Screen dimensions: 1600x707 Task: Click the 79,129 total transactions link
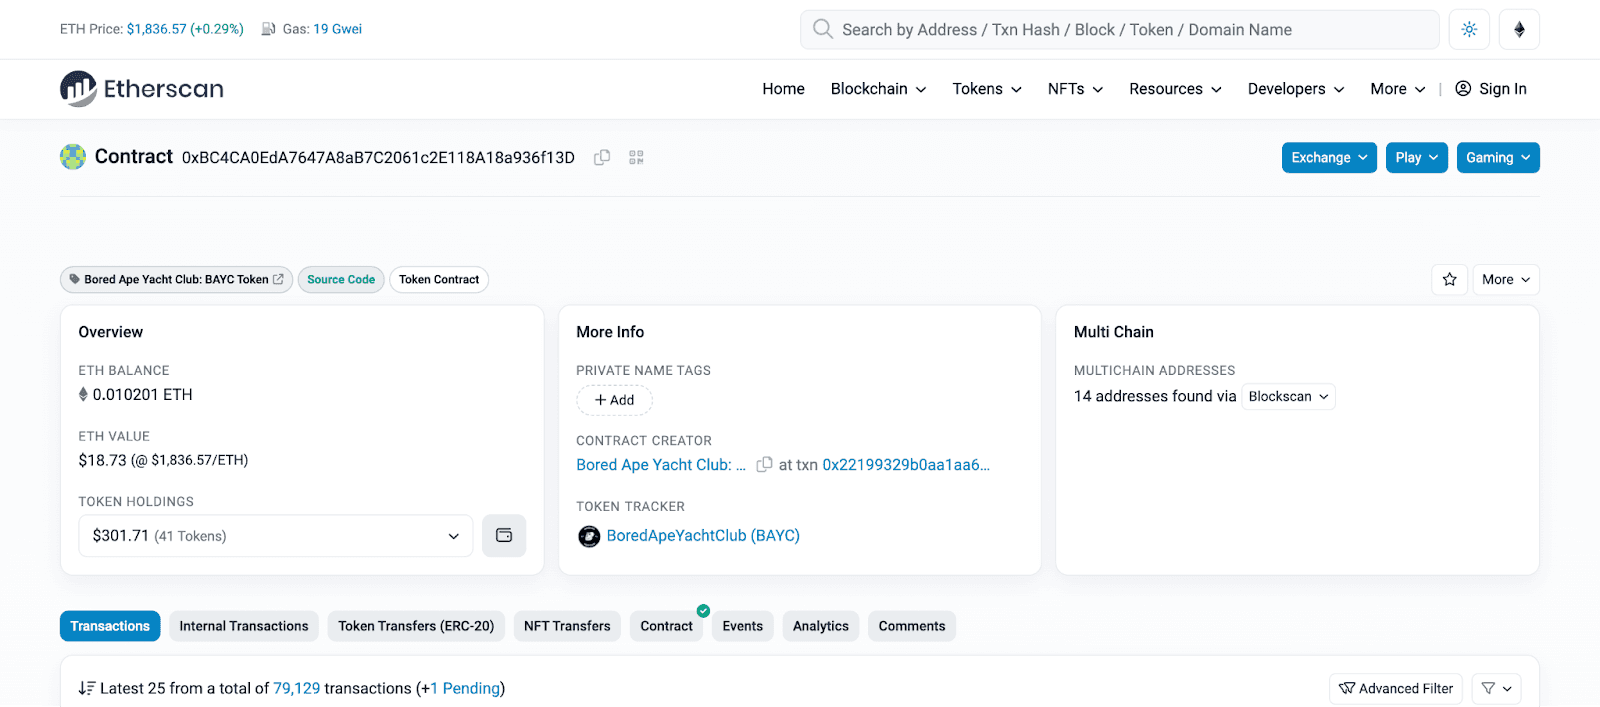297,688
